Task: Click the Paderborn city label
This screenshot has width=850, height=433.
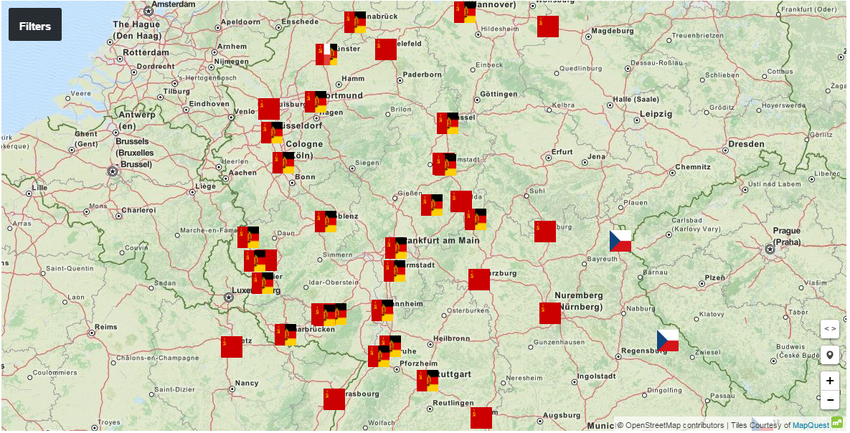Action: tap(422, 75)
